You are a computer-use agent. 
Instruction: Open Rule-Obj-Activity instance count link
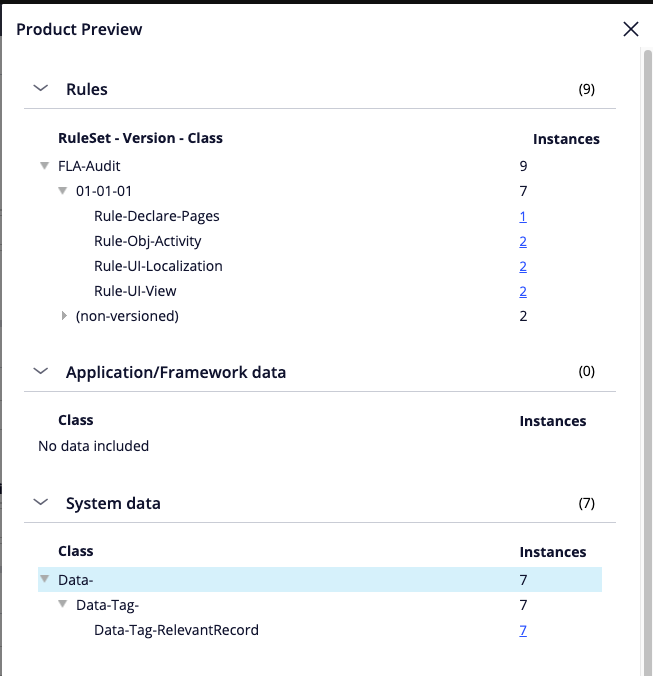(523, 241)
